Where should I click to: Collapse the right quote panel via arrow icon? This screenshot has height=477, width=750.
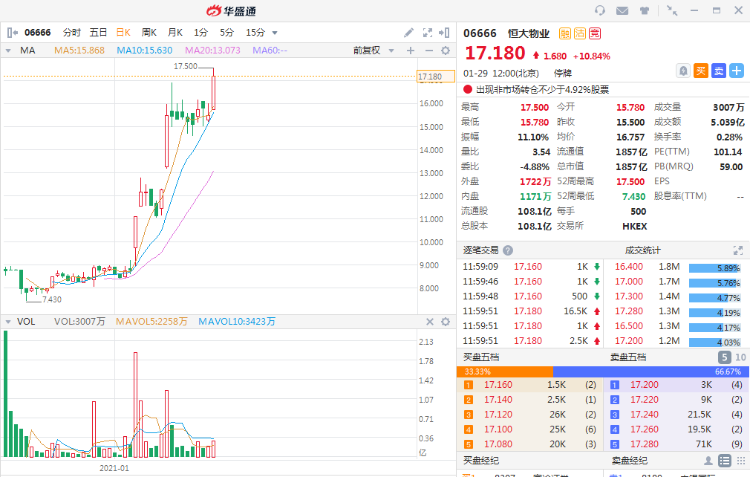(x=444, y=33)
